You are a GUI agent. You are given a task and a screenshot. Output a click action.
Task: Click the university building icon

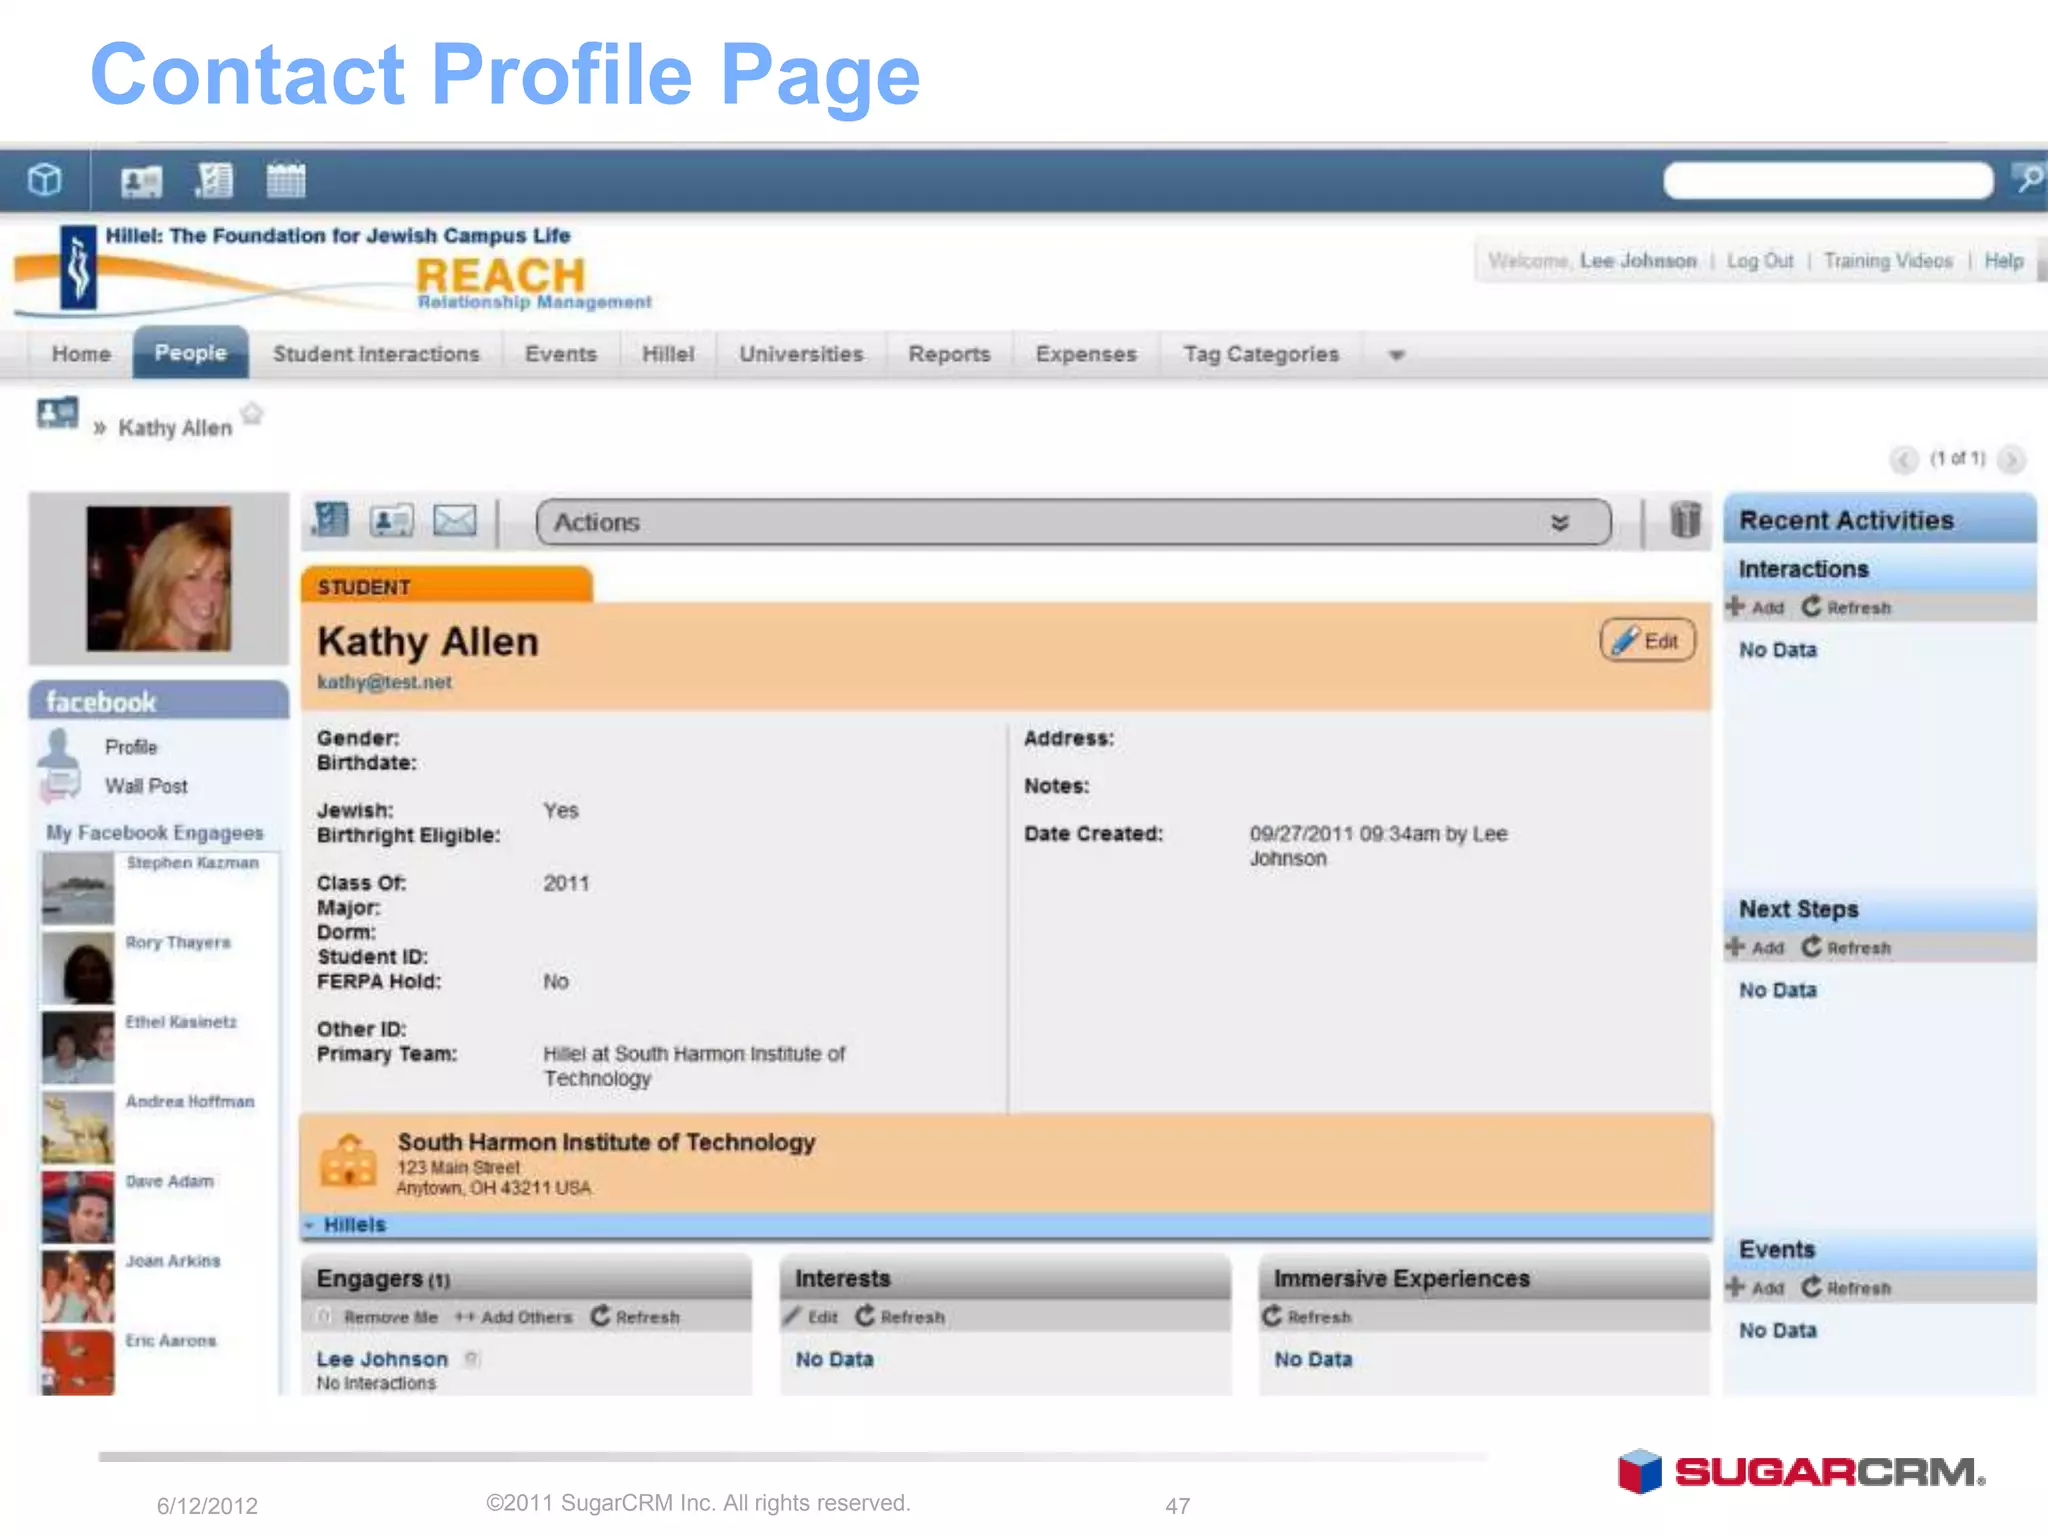click(348, 1161)
